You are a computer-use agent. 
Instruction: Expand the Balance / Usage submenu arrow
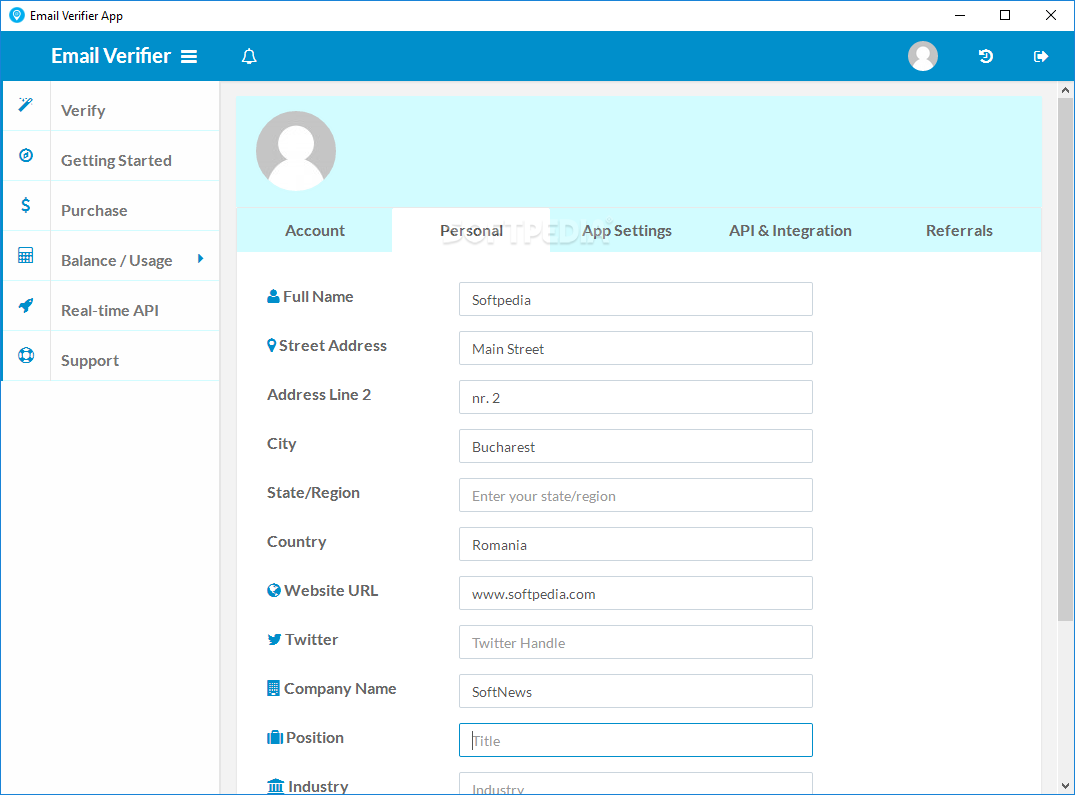point(200,258)
